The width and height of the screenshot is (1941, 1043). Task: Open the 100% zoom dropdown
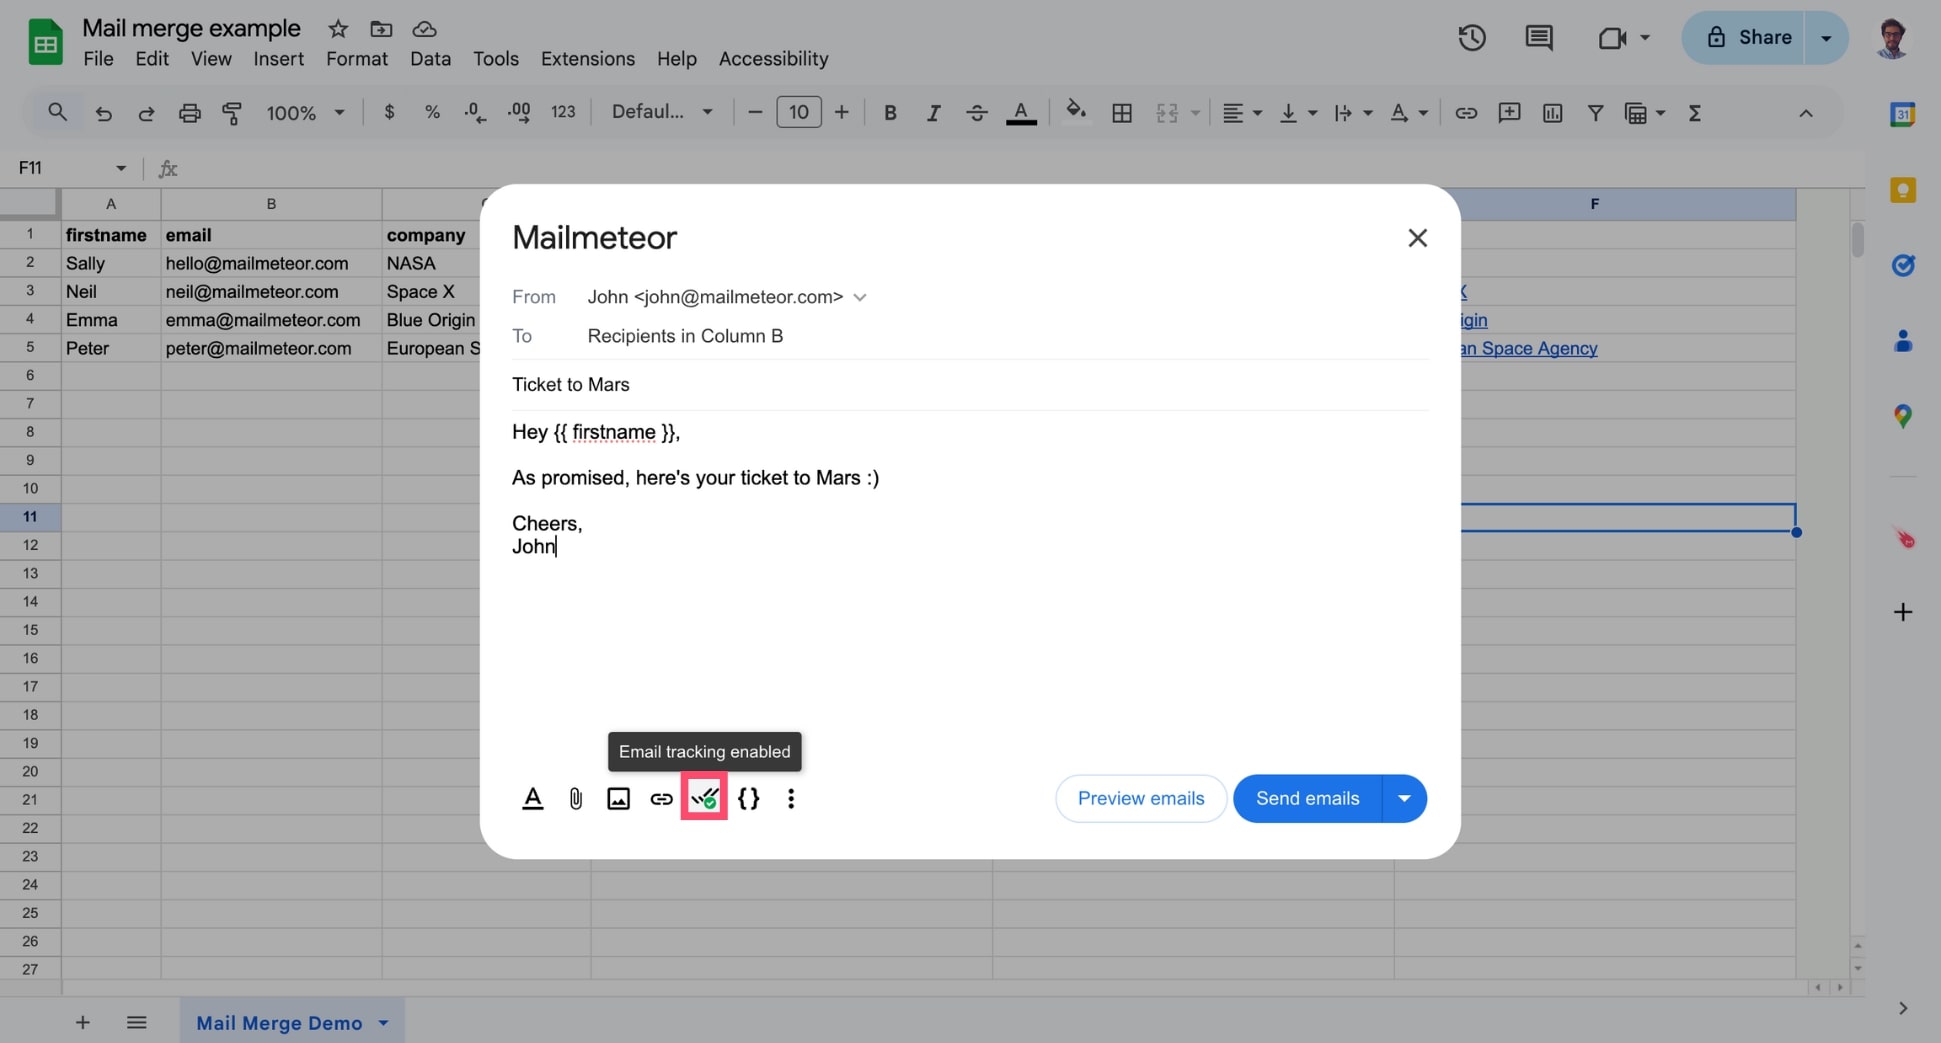click(305, 113)
